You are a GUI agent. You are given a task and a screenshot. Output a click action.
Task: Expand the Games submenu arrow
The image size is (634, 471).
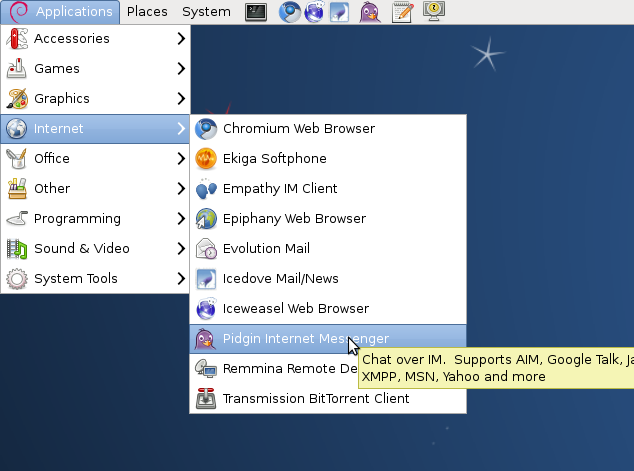[x=181, y=68]
